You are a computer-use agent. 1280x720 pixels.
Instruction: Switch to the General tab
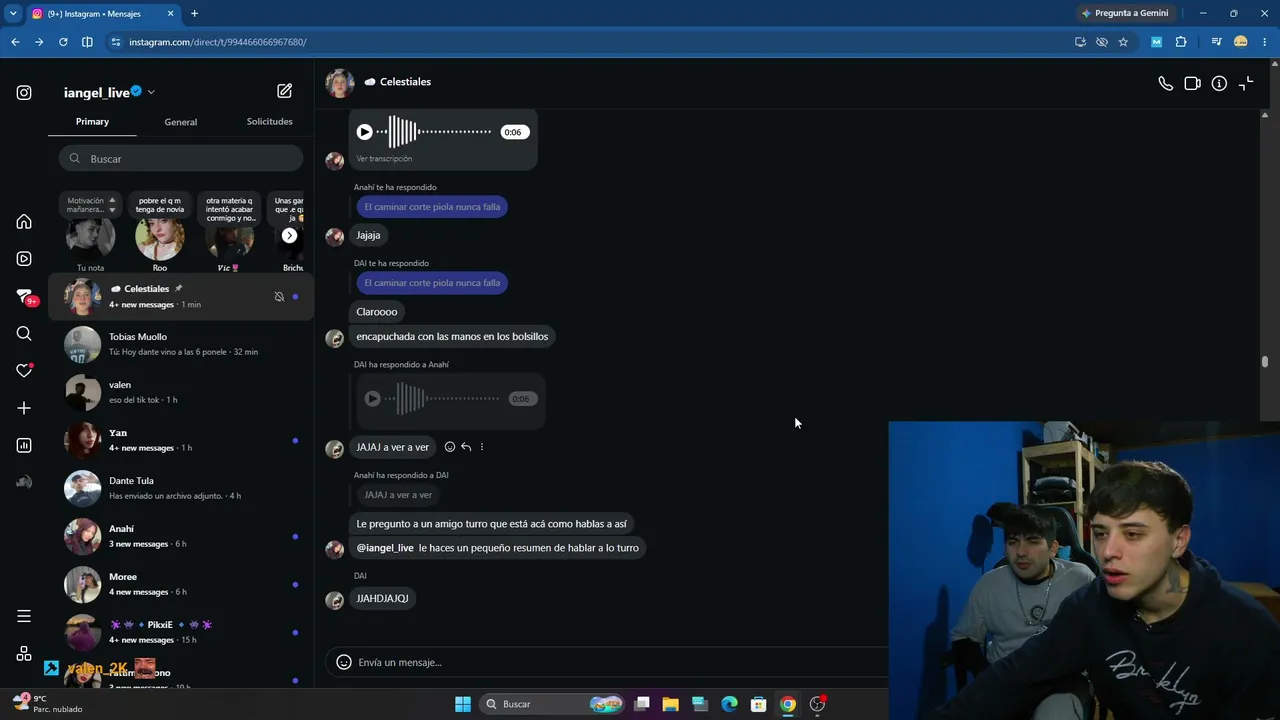[181, 122]
